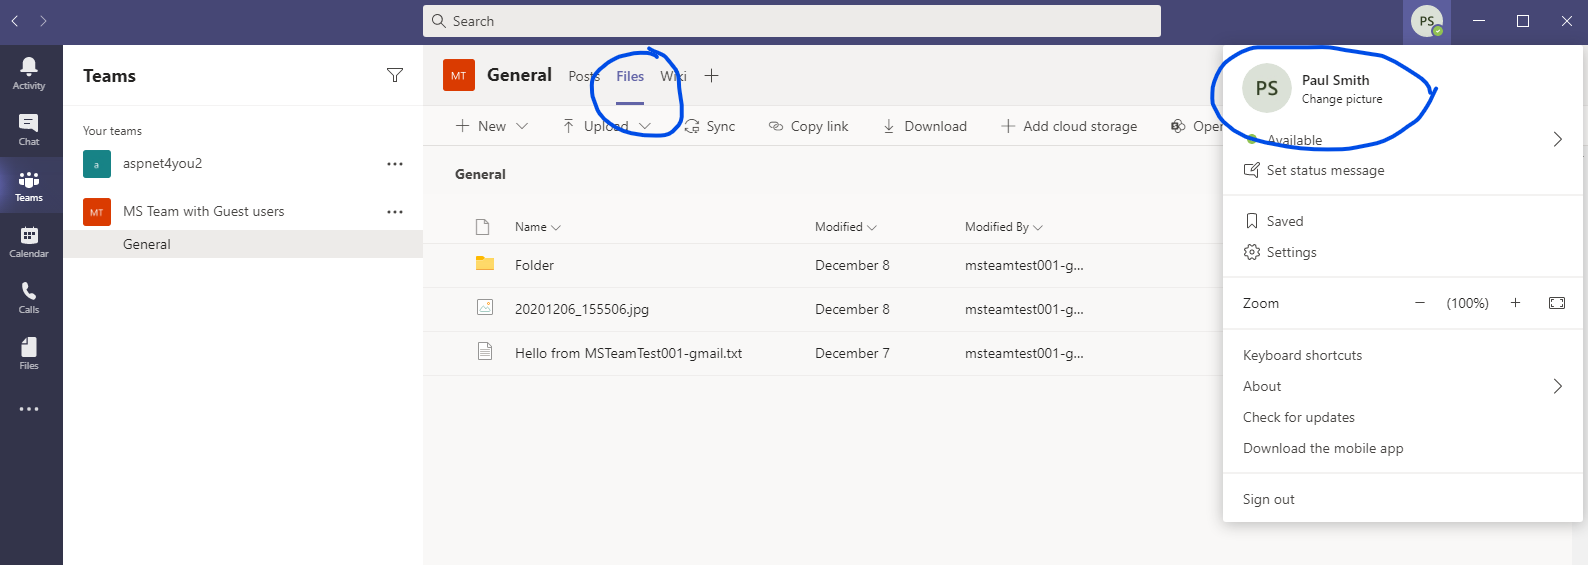
Task: Zoom out with the minus button
Action: click(x=1420, y=303)
